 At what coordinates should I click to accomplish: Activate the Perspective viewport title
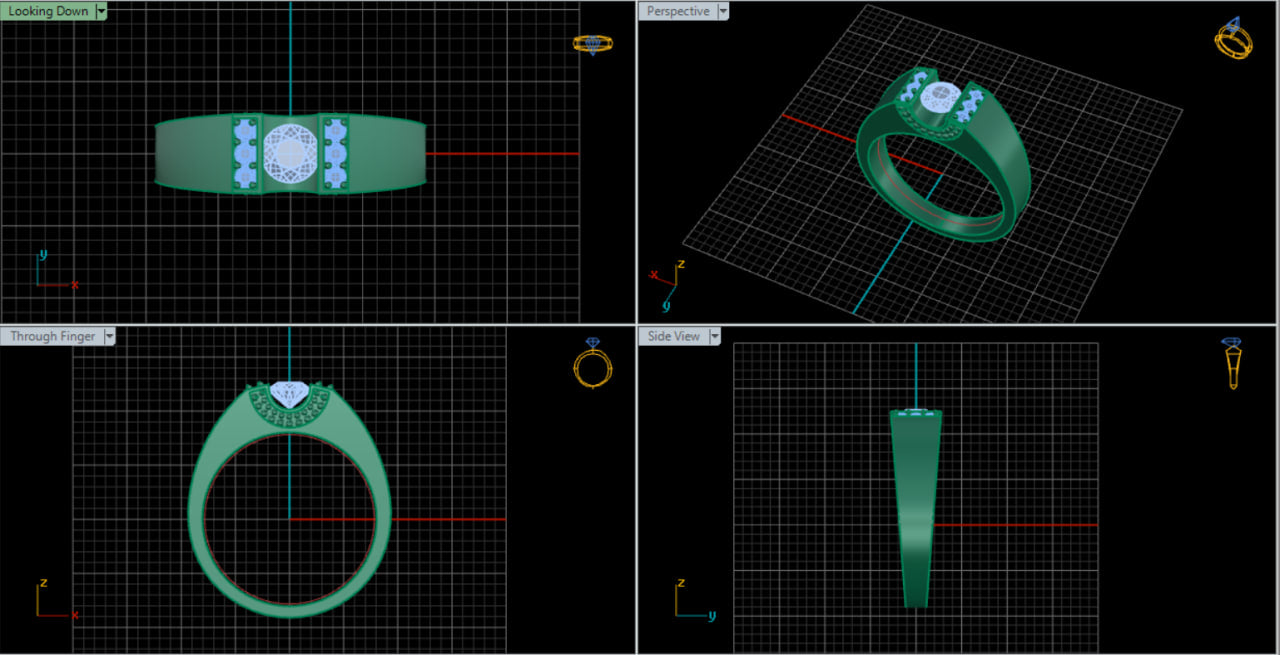tap(677, 12)
